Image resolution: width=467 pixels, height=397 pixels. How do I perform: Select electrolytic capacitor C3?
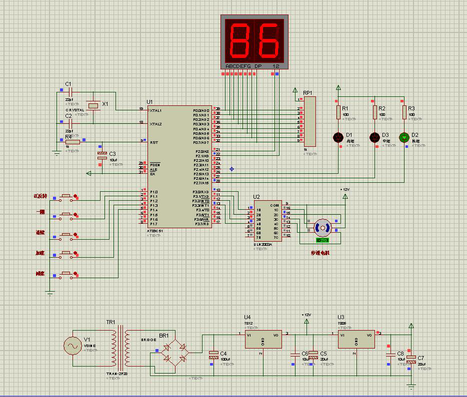[102, 155]
